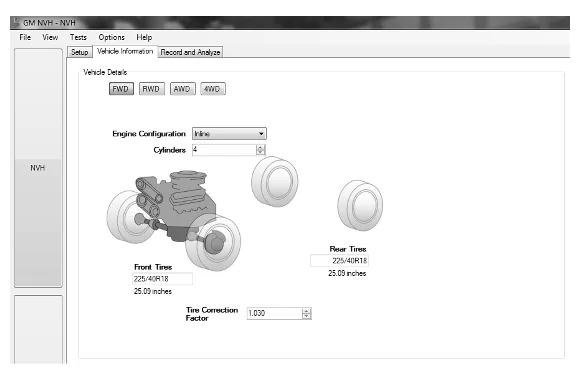The width and height of the screenshot is (580, 381).
Task: Open the Options menu
Action: 111,37
